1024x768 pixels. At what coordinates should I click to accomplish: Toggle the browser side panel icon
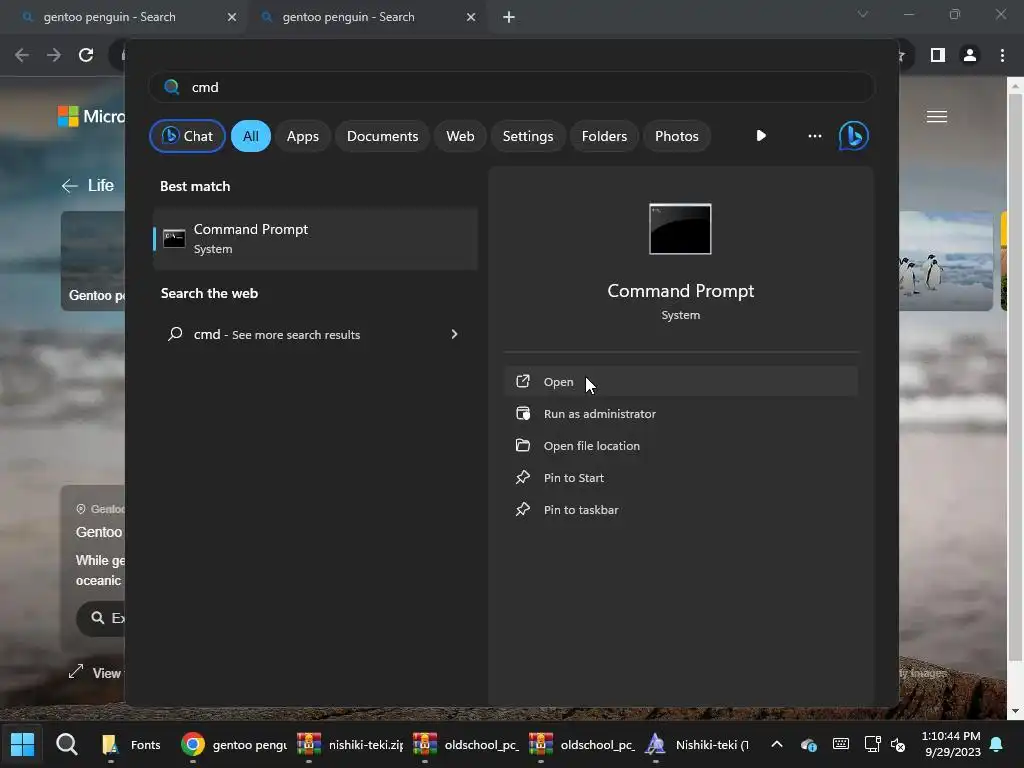click(938, 55)
